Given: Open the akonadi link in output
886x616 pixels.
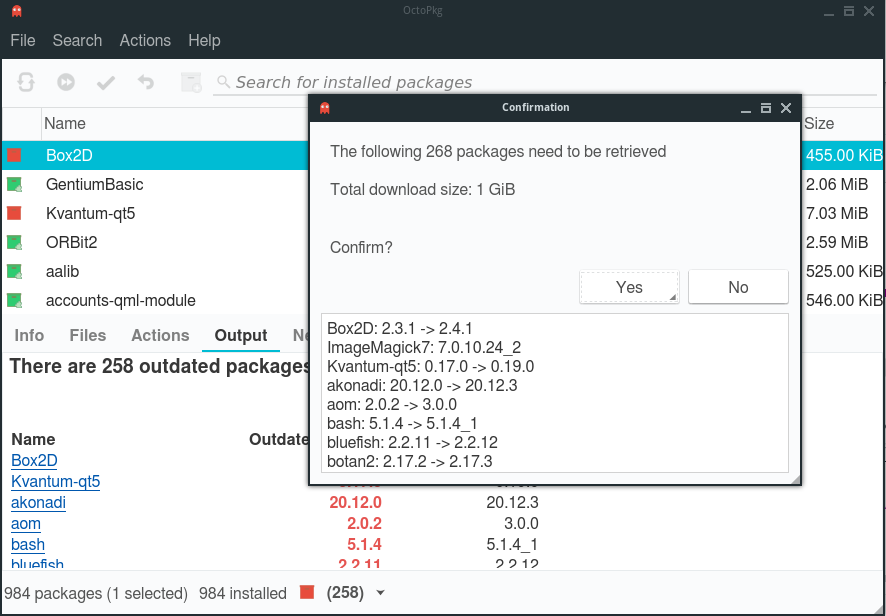Looking at the screenshot, I should [x=38, y=502].
